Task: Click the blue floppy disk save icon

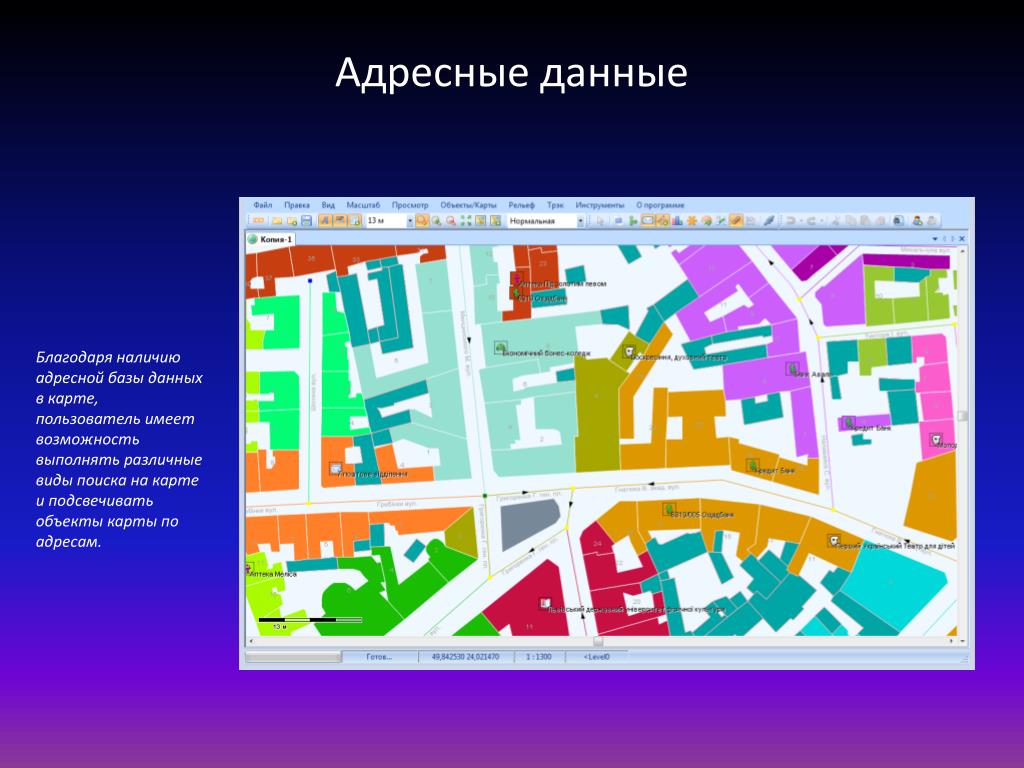Action: click(307, 221)
